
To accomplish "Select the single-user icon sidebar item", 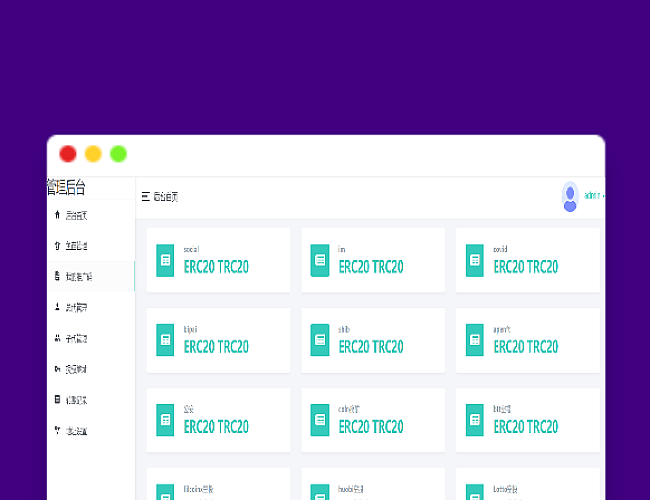I will (56, 308).
